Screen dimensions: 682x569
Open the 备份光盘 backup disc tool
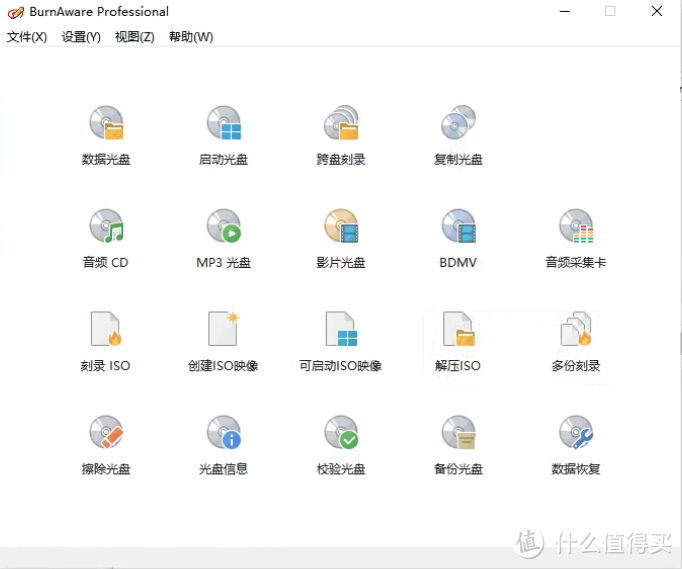[458, 445]
